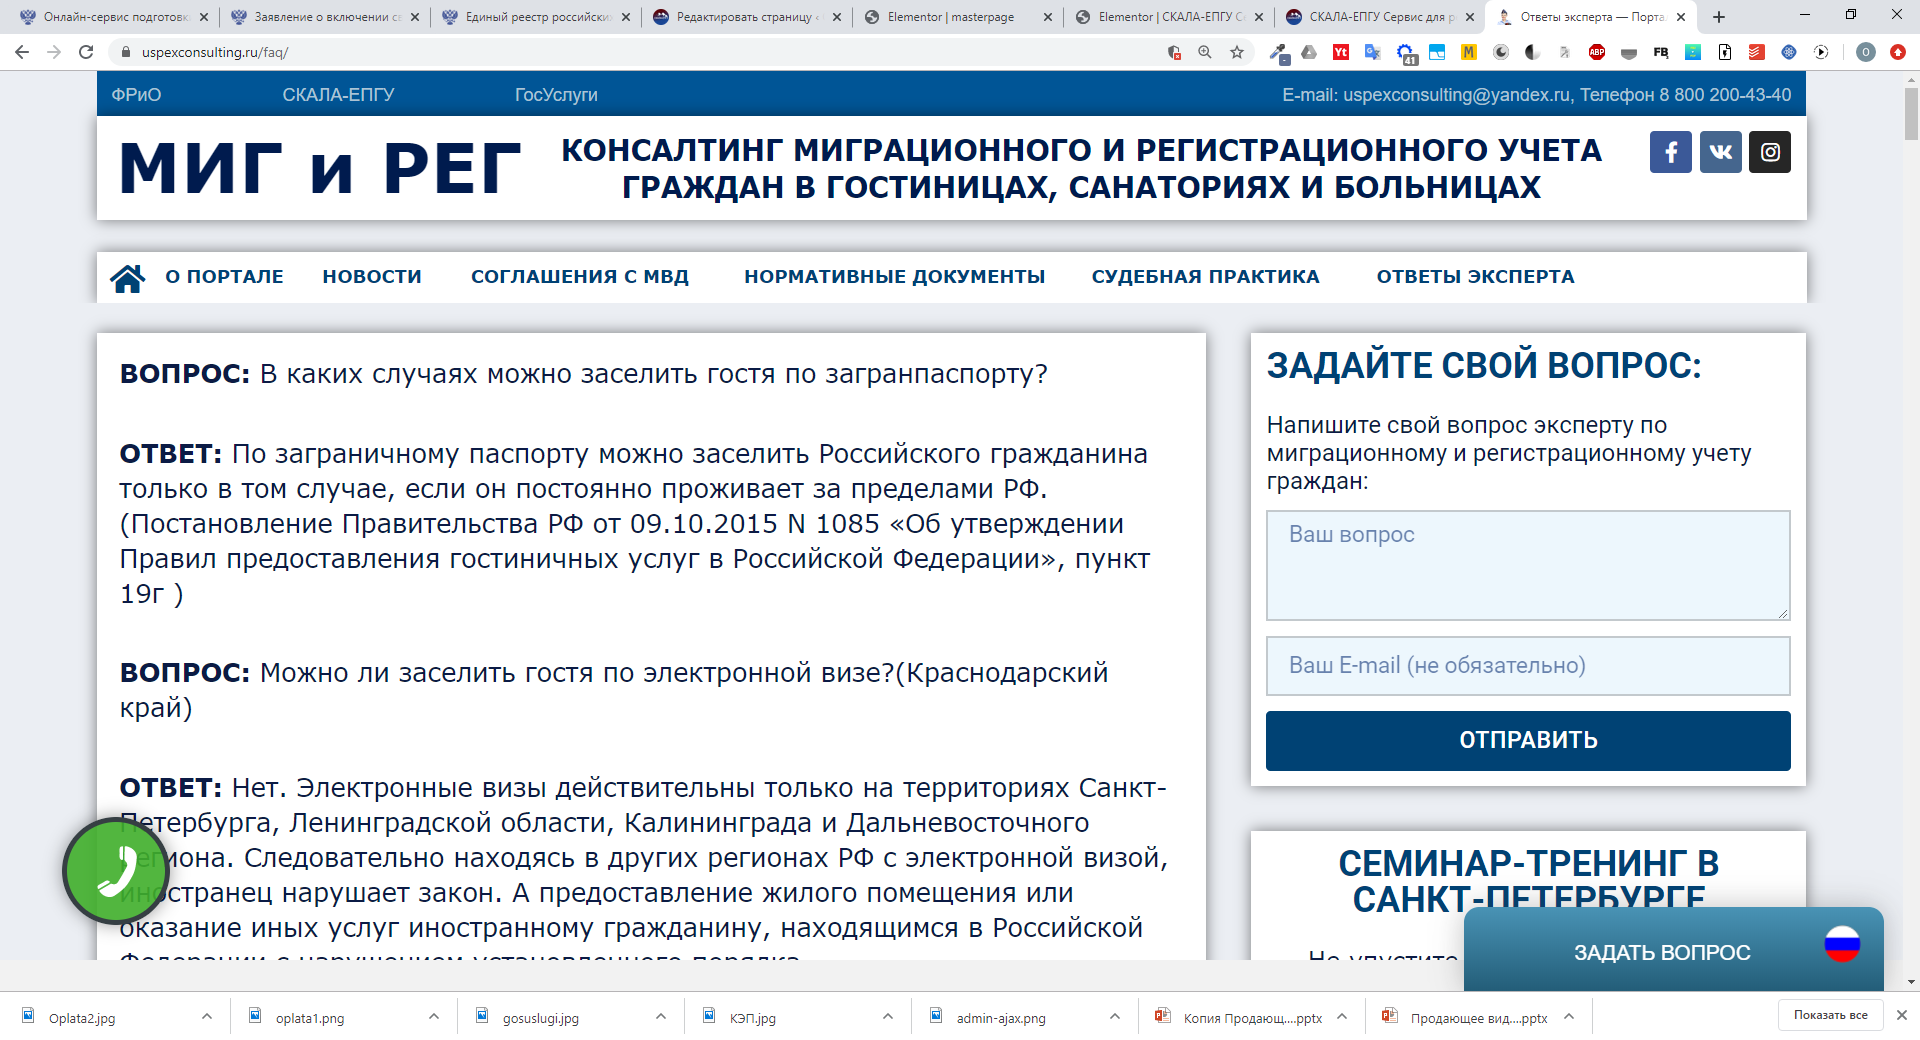Close the Elementor | masterpage tab
Image resolution: width=1920 pixels, height=1040 pixels.
click(1047, 17)
